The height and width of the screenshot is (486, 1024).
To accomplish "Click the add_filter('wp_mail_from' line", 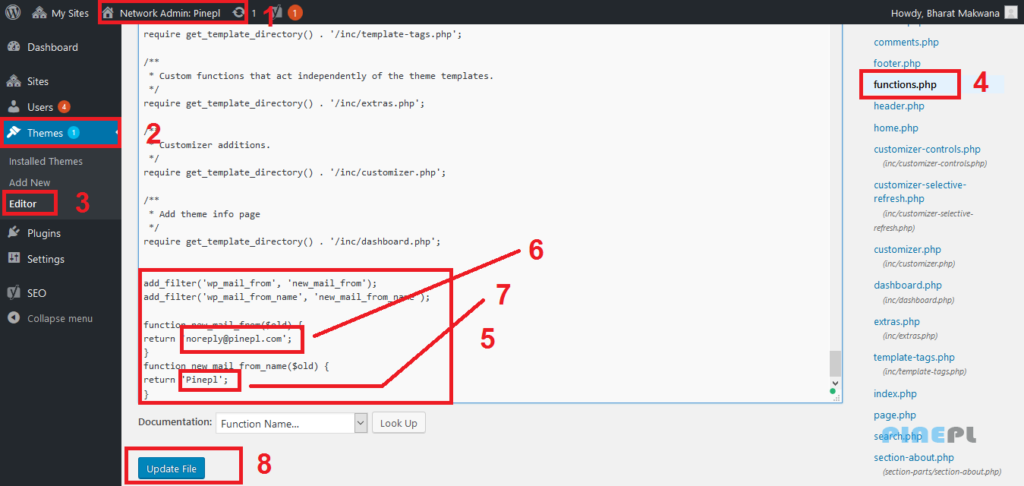I will 261,284.
